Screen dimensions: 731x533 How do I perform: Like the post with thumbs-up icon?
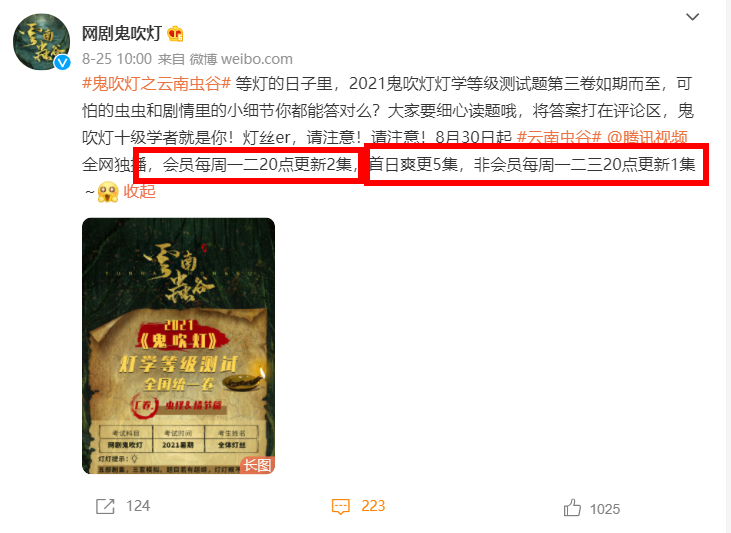pyautogui.click(x=572, y=507)
